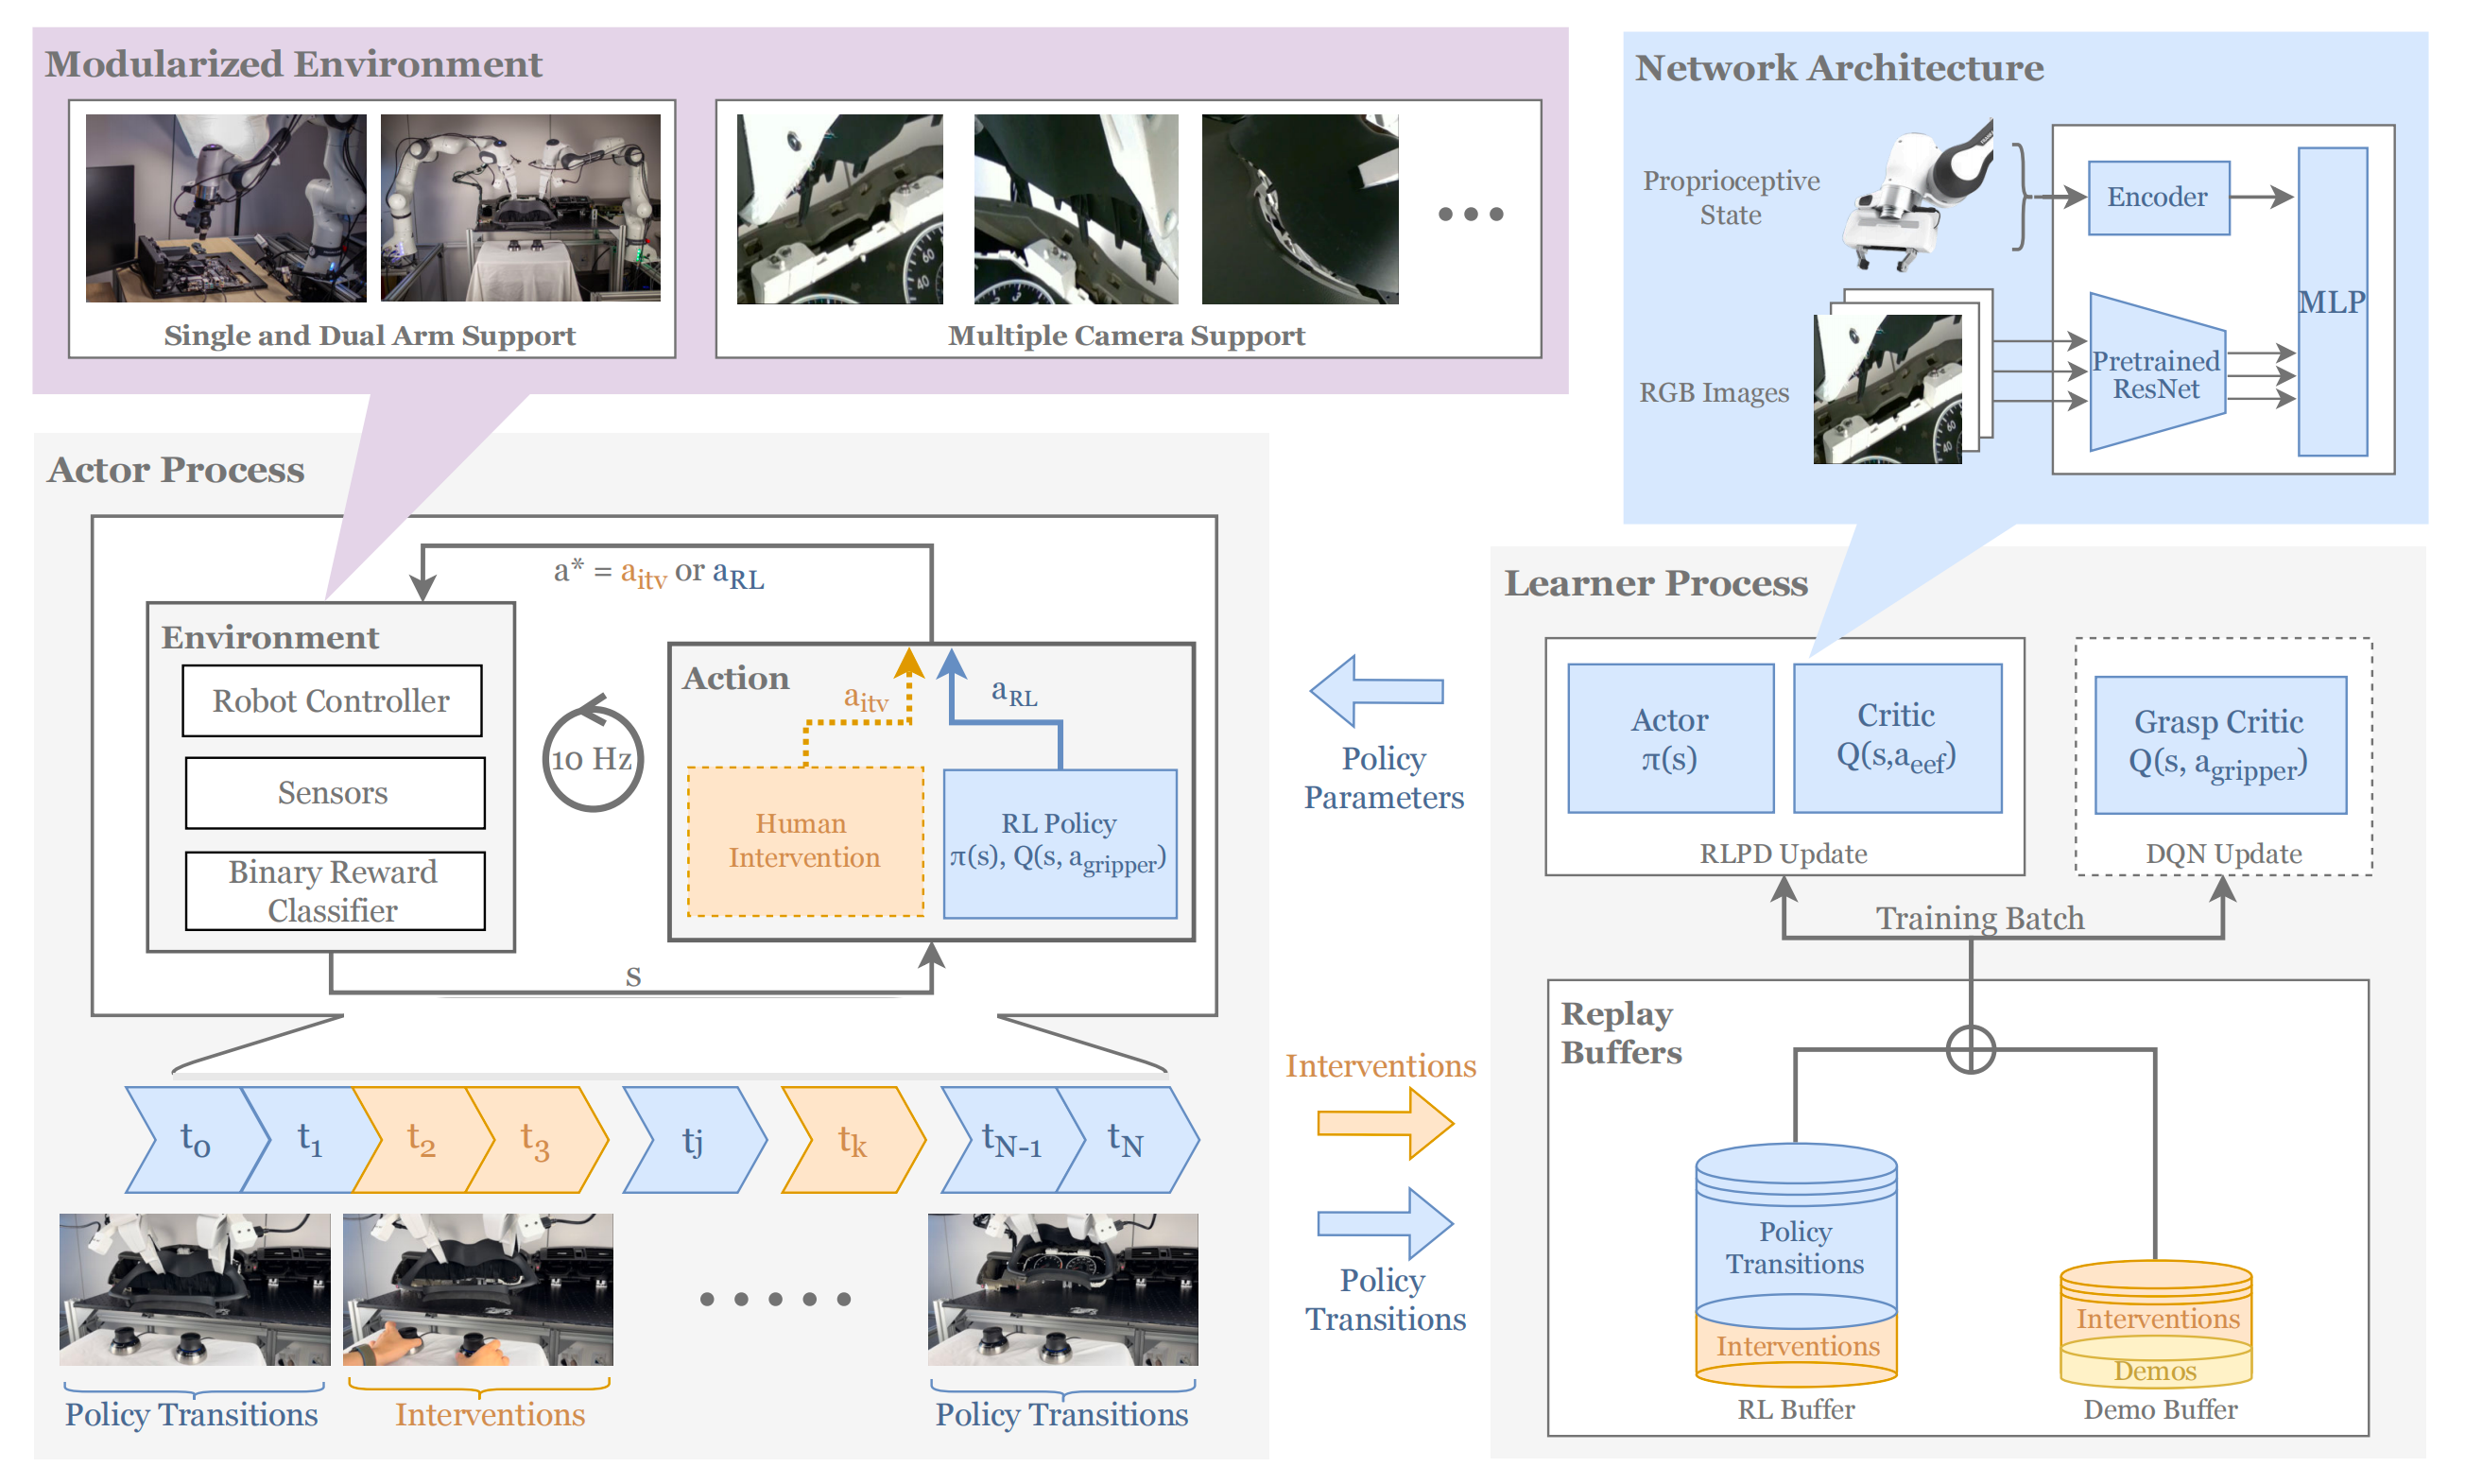Click the tall MLP block
The height and width of the screenshot is (1484, 2465).
pyautogui.click(x=2331, y=302)
